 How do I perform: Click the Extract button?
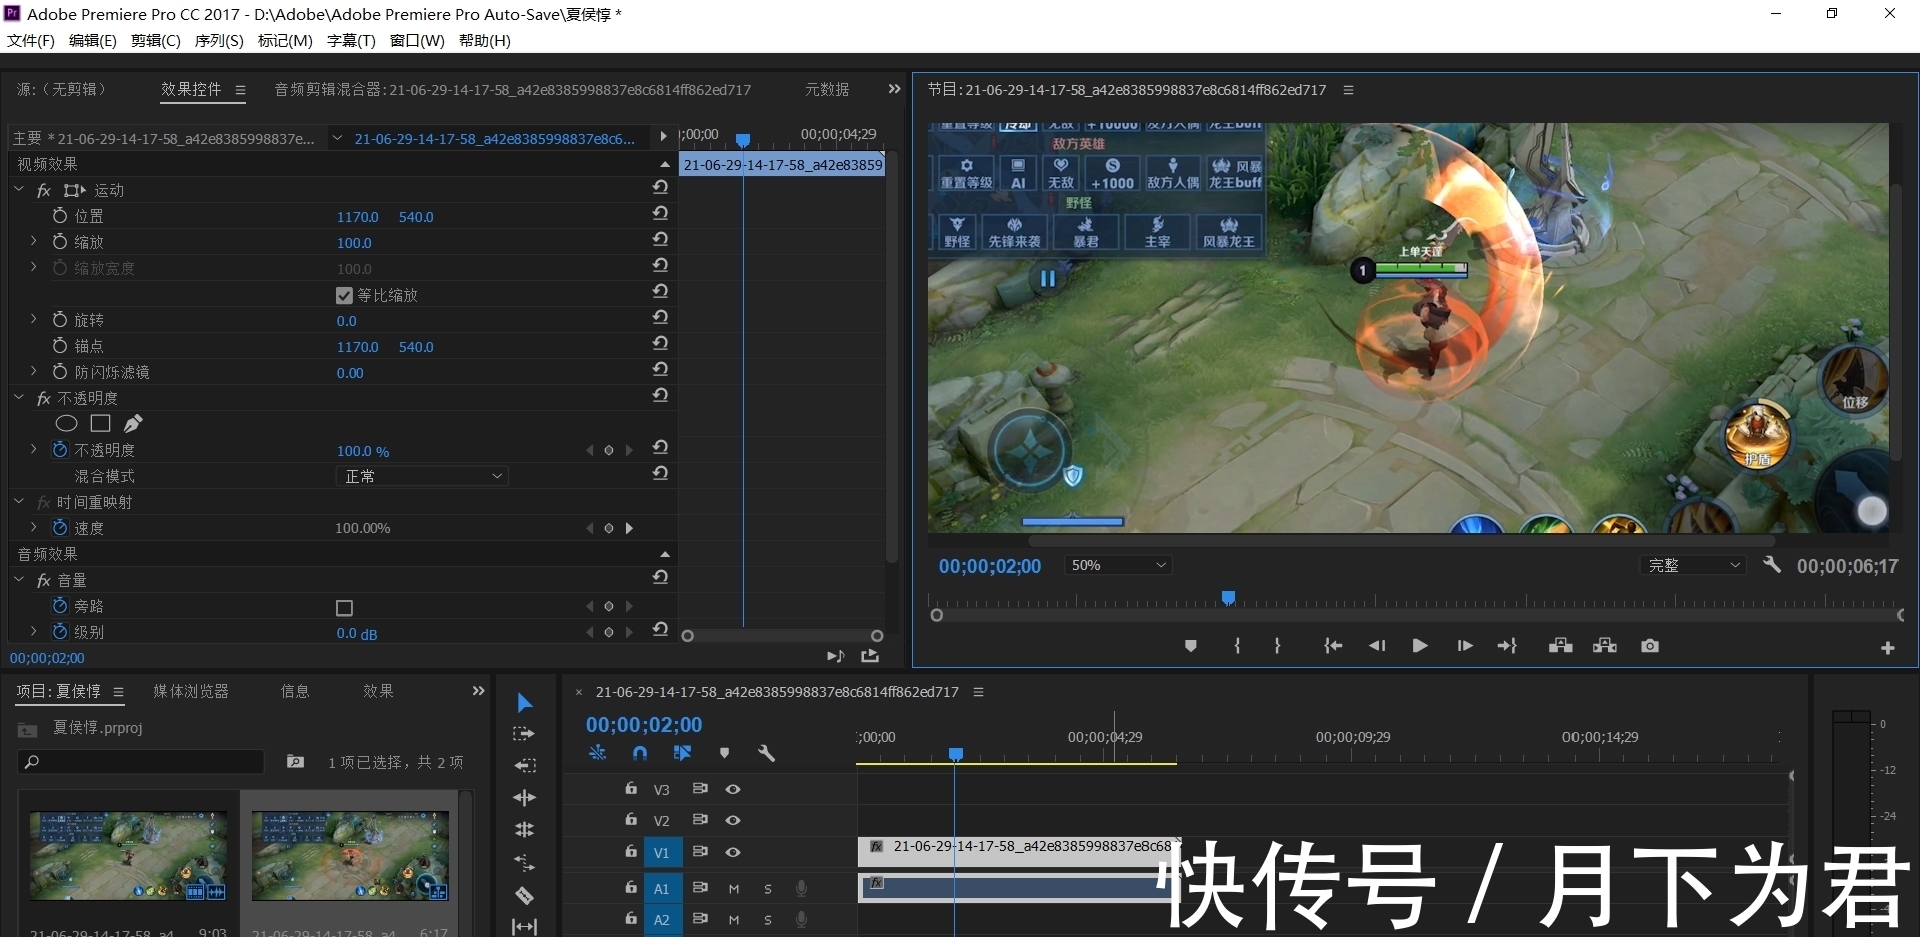1605,646
